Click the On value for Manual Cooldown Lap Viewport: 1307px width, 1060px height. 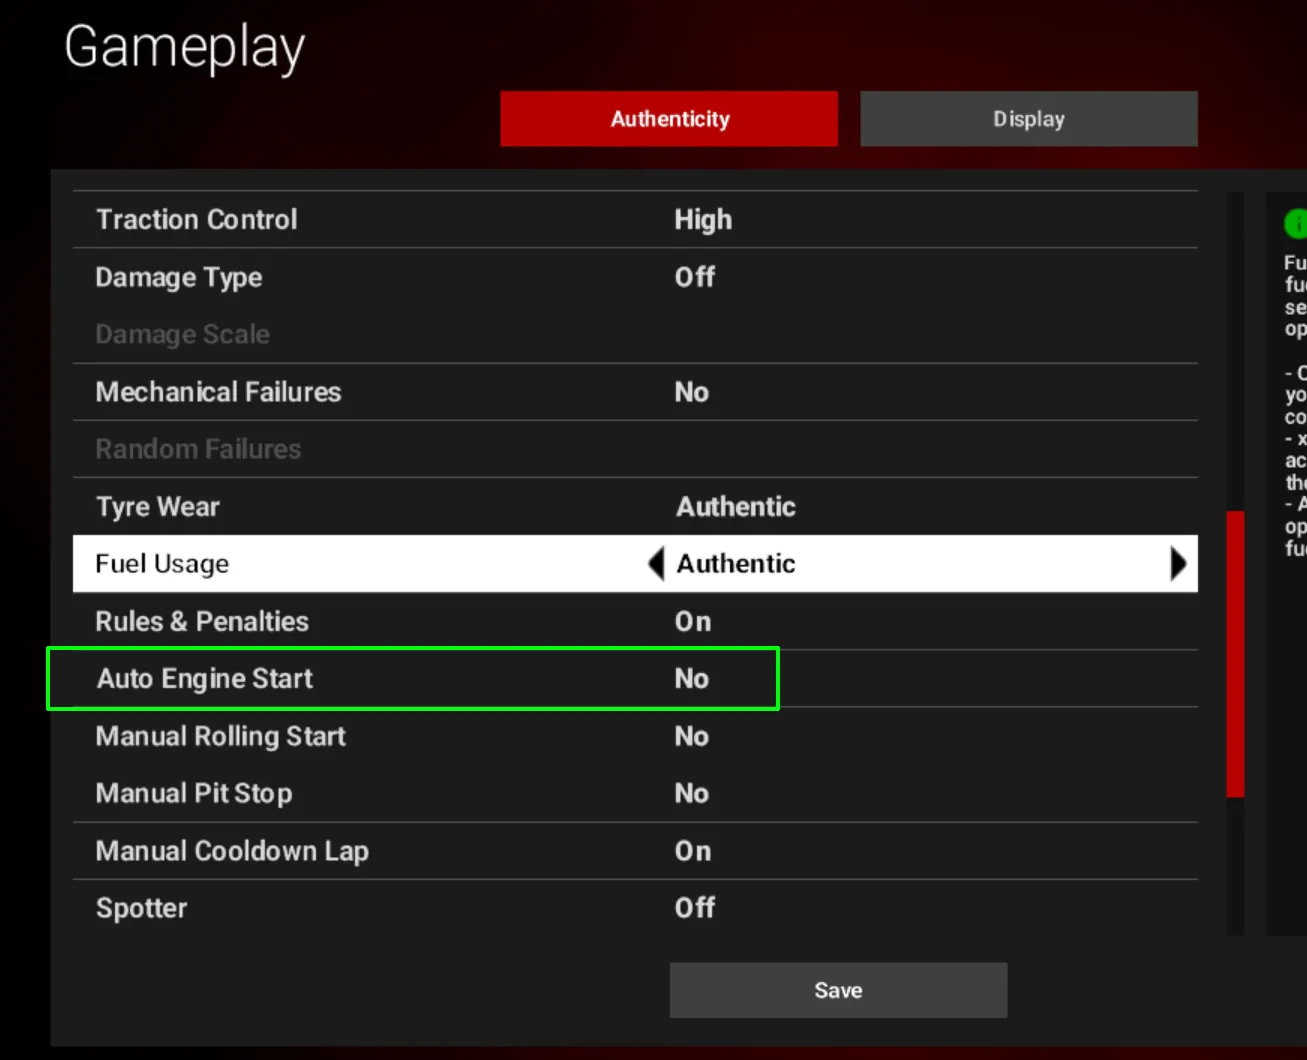[693, 851]
